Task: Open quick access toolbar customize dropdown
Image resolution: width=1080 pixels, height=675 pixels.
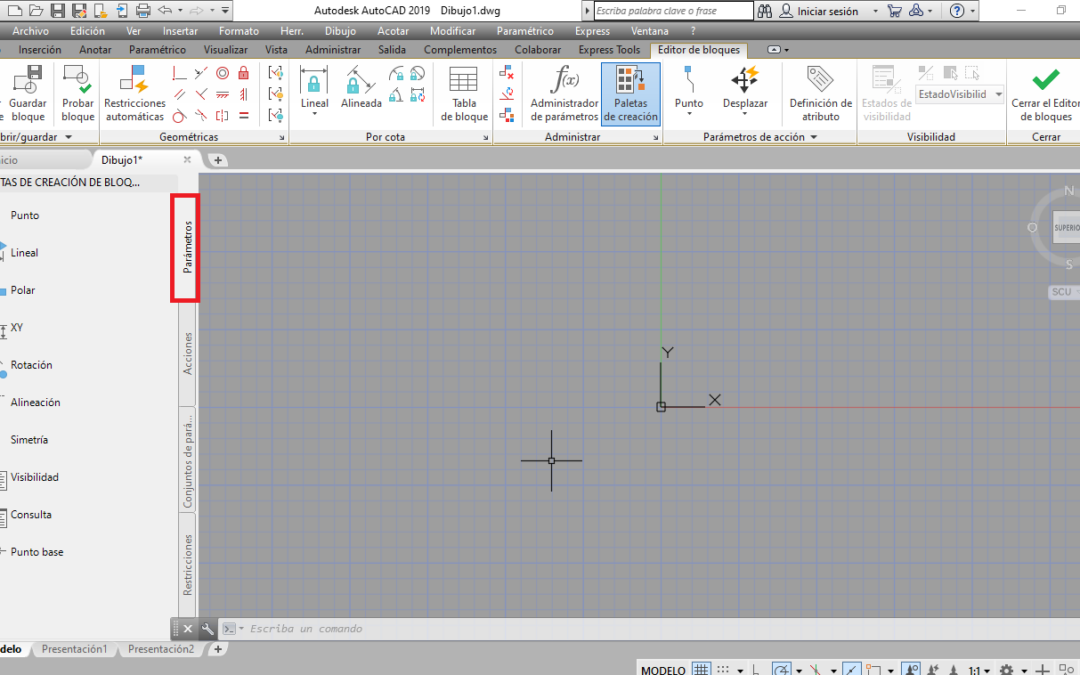Action: 225,10
